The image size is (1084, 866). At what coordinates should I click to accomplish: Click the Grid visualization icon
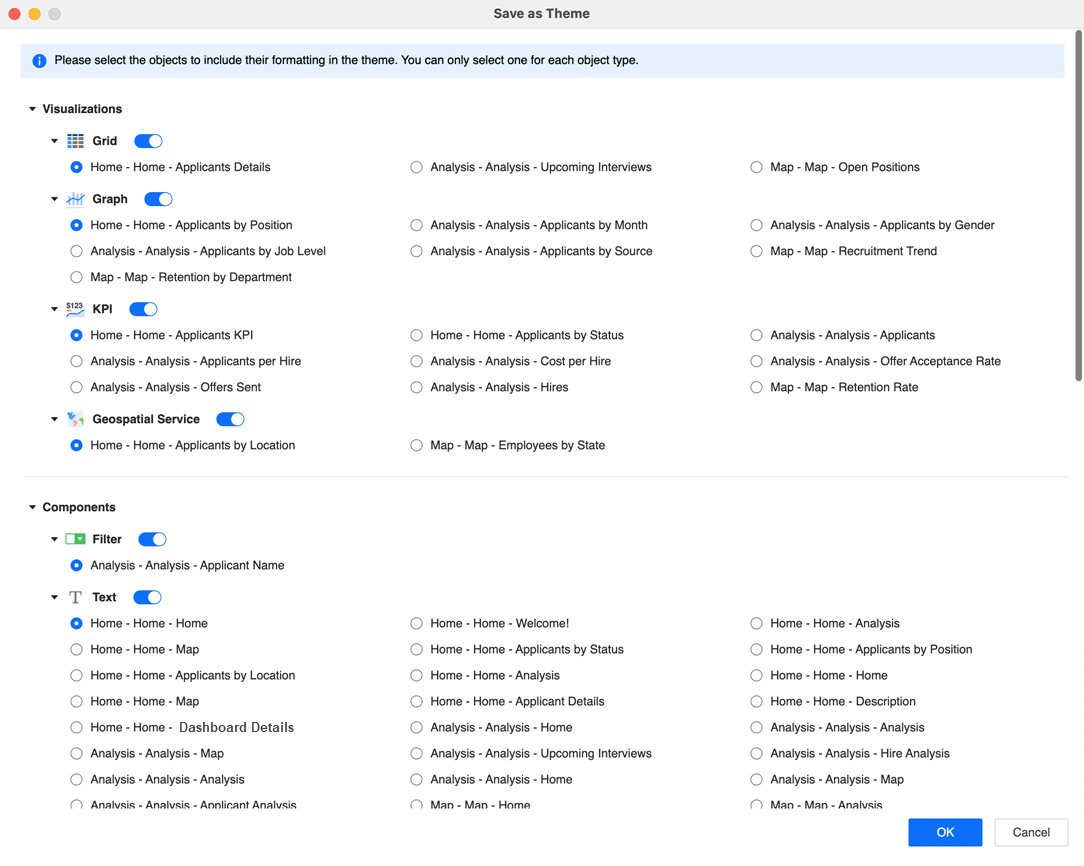(x=75, y=141)
